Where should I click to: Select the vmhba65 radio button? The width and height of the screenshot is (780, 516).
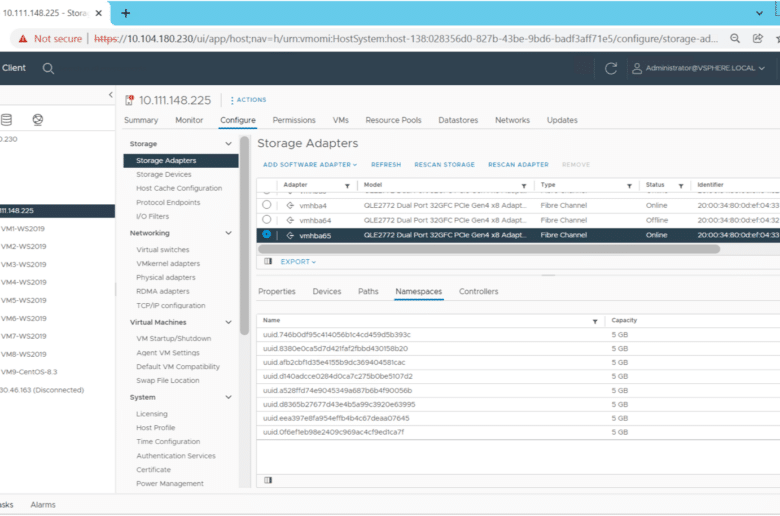267,234
